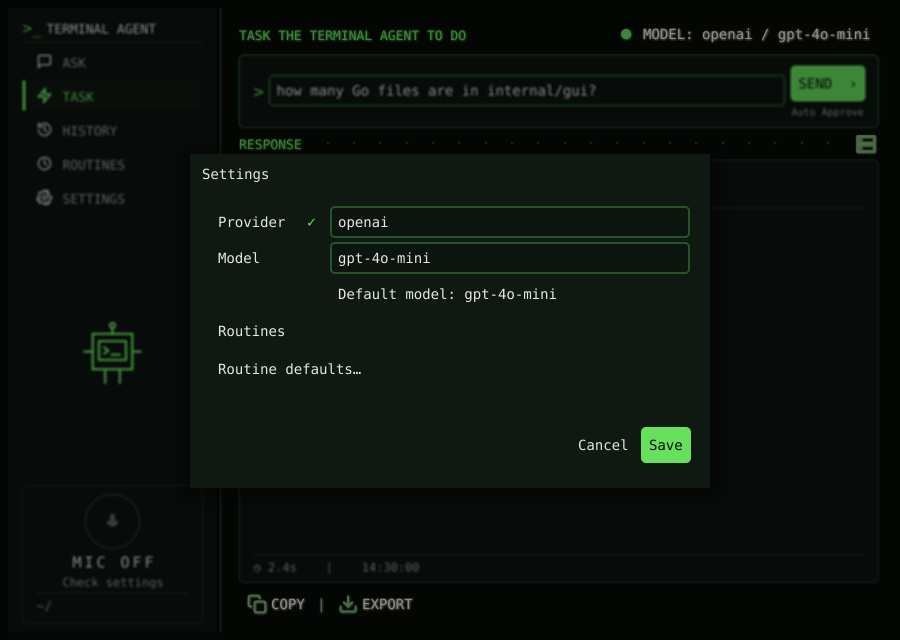The height and width of the screenshot is (640, 900).
Task: Click the Ask chat bubble icon
Action: click(44, 61)
